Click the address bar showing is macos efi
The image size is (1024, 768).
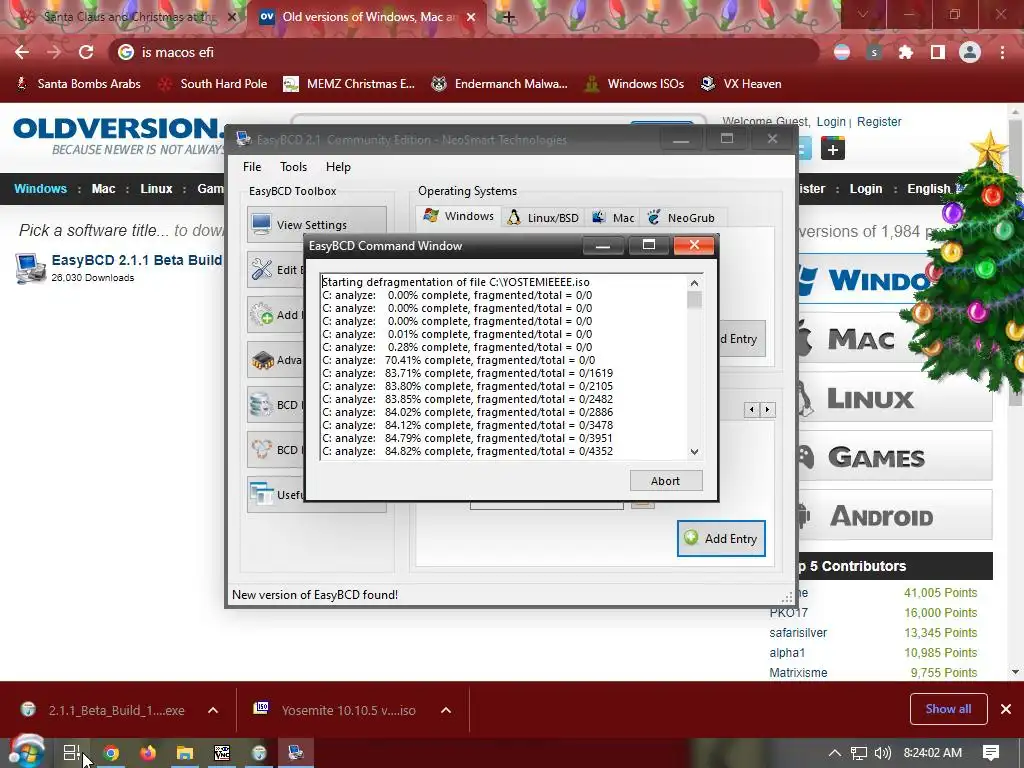coord(464,52)
